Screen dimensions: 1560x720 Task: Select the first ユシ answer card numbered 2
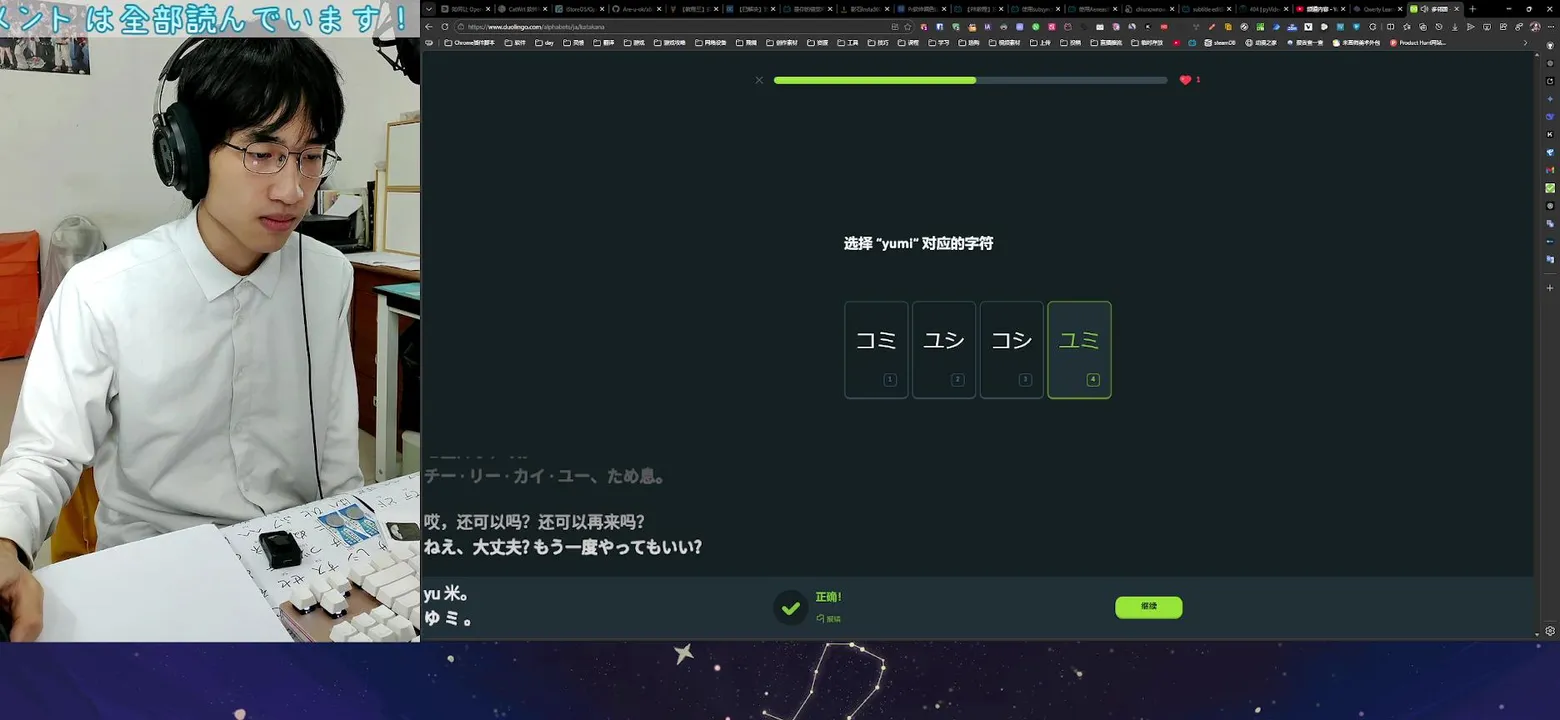[x=944, y=350]
